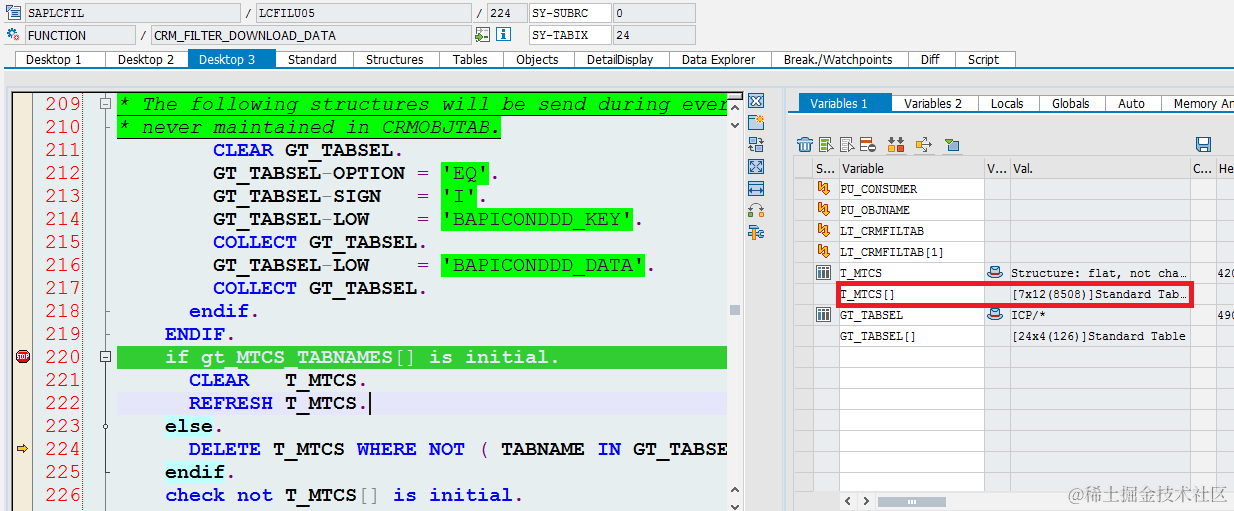
Task: Click the CRM_FILTER_DOWNLOAD_DATA field
Action: 310,35
